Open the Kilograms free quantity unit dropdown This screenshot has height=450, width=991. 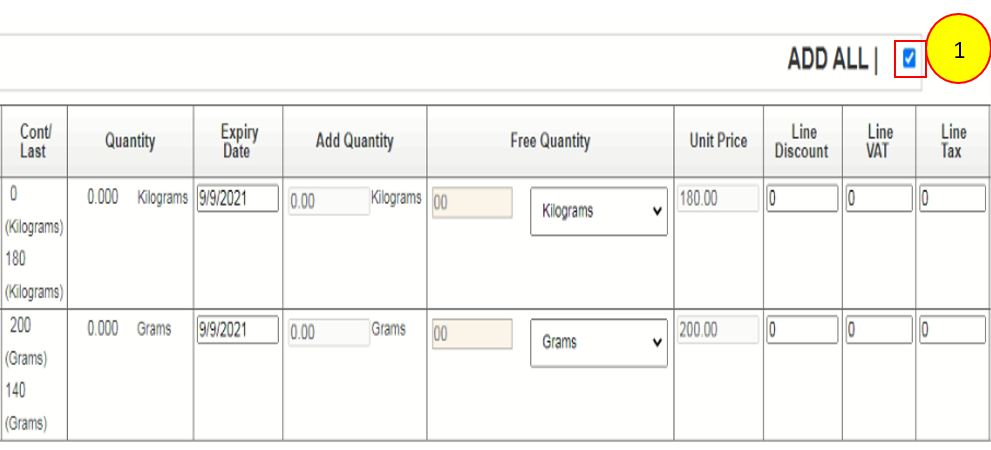click(x=598, y=212)
